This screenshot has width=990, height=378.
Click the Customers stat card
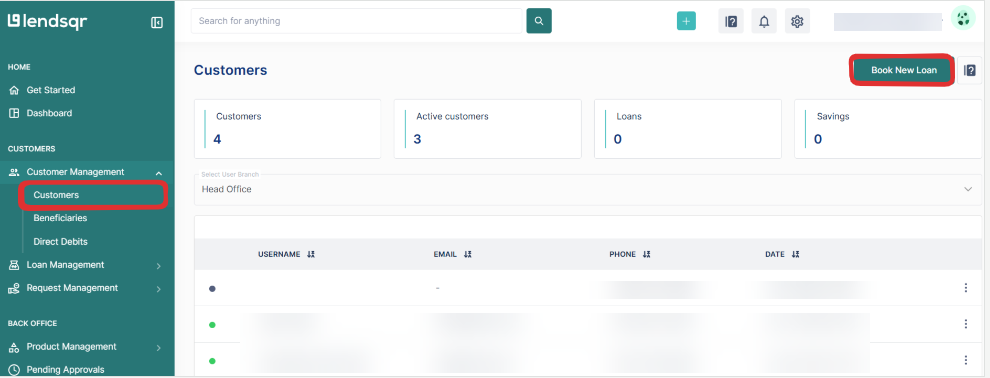coord(287,129)
